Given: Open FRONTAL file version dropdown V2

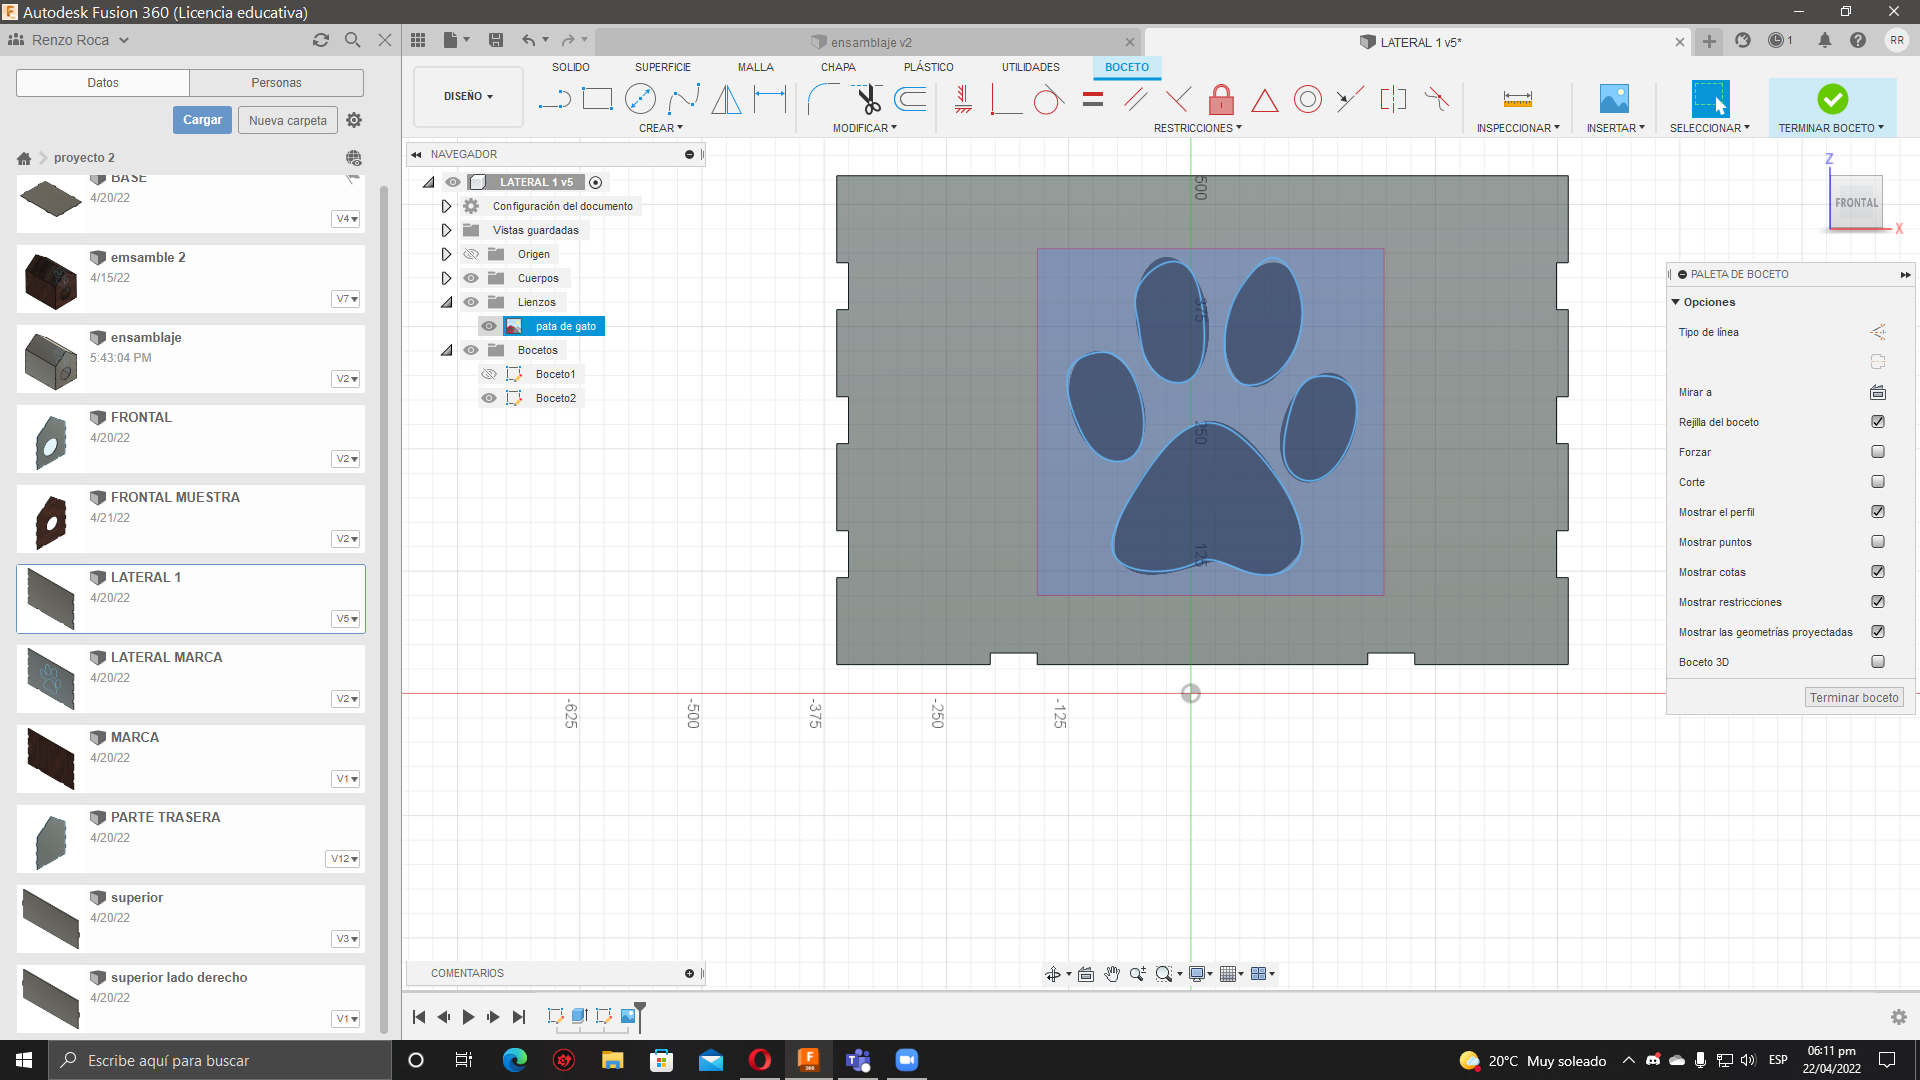Looking at the screenshot, I should pyautogui.click(x=346, y=459).
